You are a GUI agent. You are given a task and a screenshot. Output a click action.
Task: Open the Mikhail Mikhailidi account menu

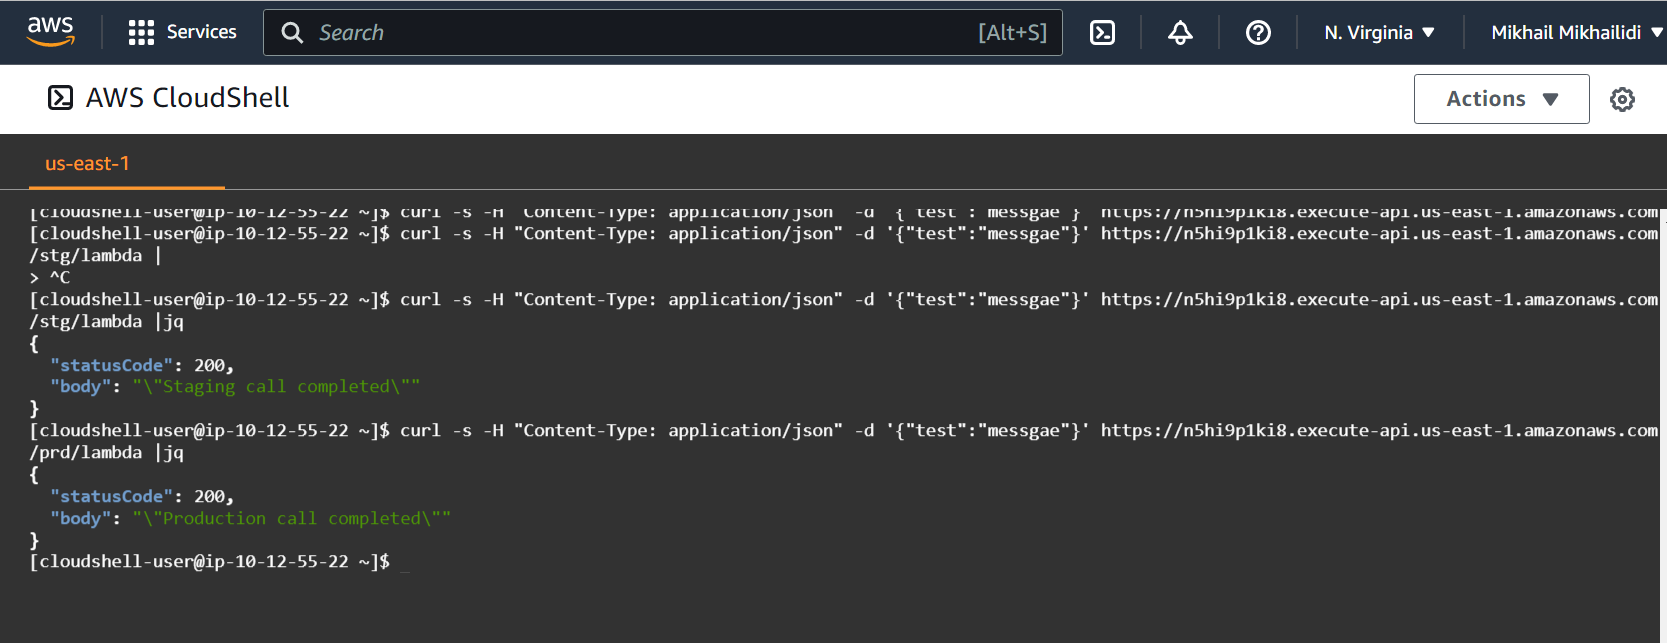pos(1576,33)
